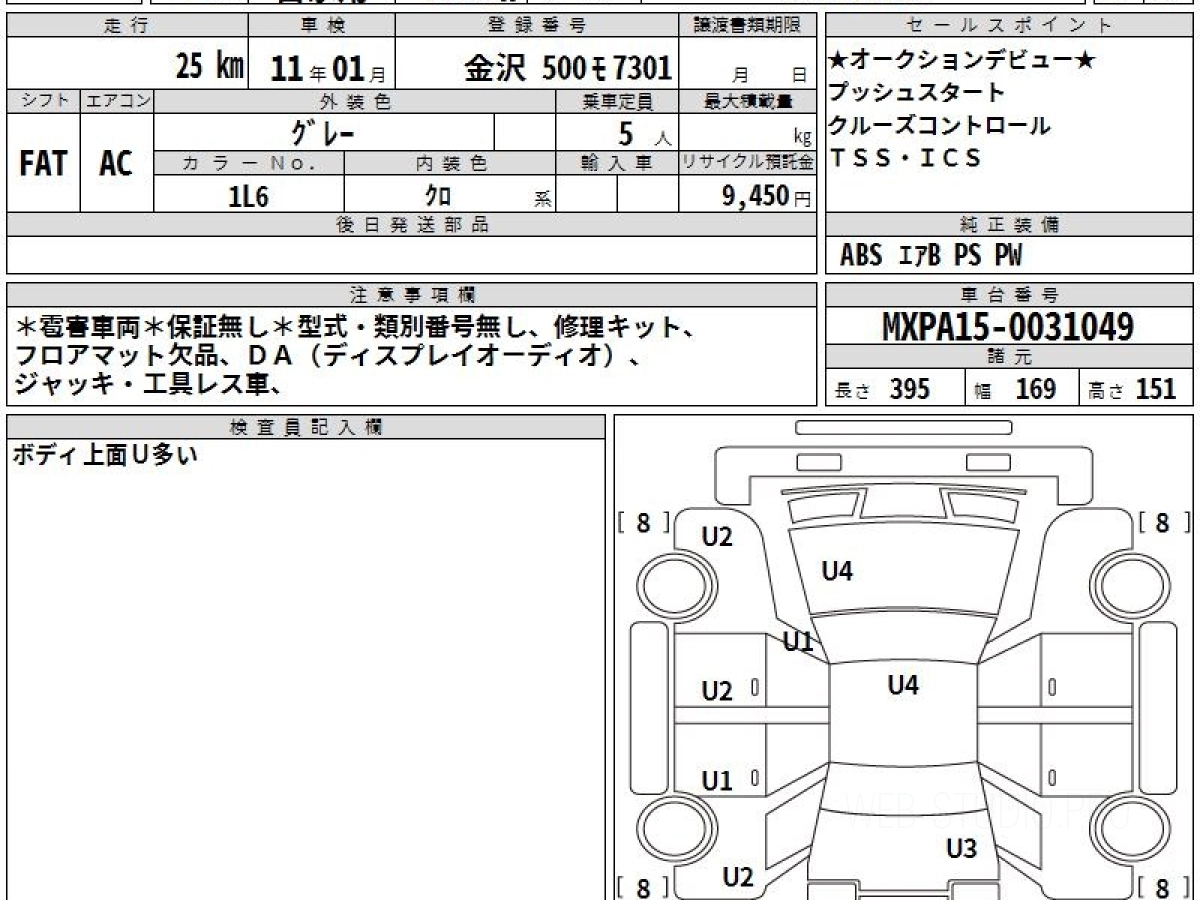Click the シフト header cell
This screenshot has height=900, width=1200.
point(44,101)
